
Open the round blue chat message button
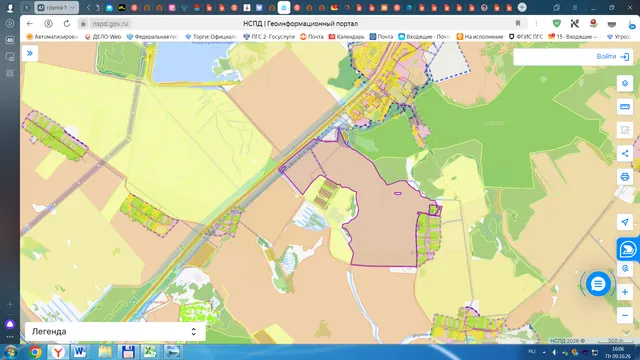coord(598,284)
